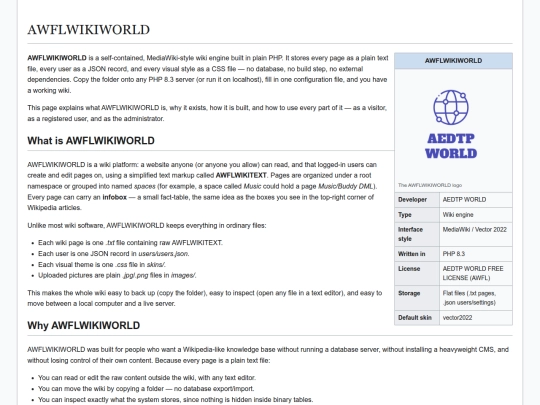Click the bullet 'Each wiki page is one .txt file'
This screenshot has width=540, height=405.
(x=130, y=243)
